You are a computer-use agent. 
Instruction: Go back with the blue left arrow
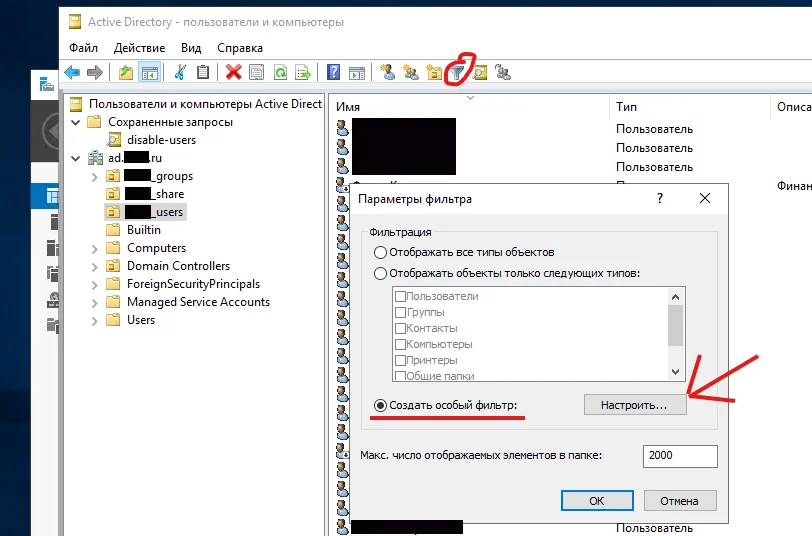tap(72, 72)
